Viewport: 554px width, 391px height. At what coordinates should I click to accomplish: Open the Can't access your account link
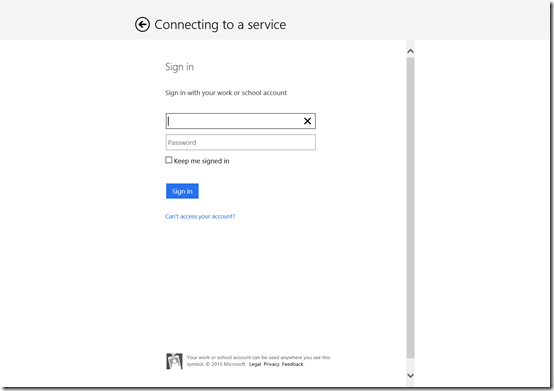coord(200,216)
